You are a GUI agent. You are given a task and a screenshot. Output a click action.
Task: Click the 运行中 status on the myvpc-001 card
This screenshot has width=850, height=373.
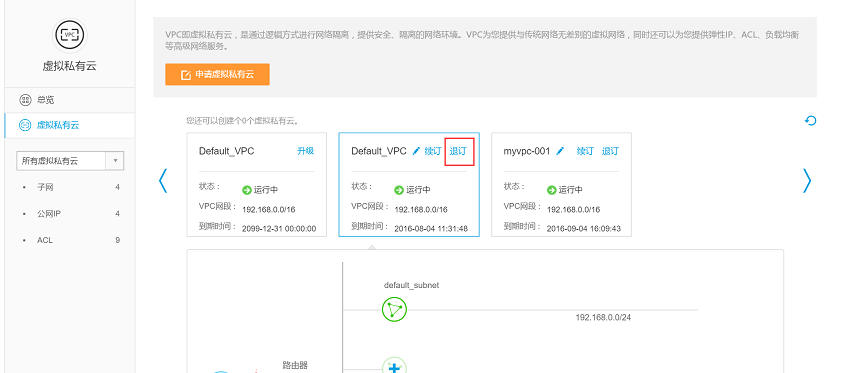tap(571, 190)
